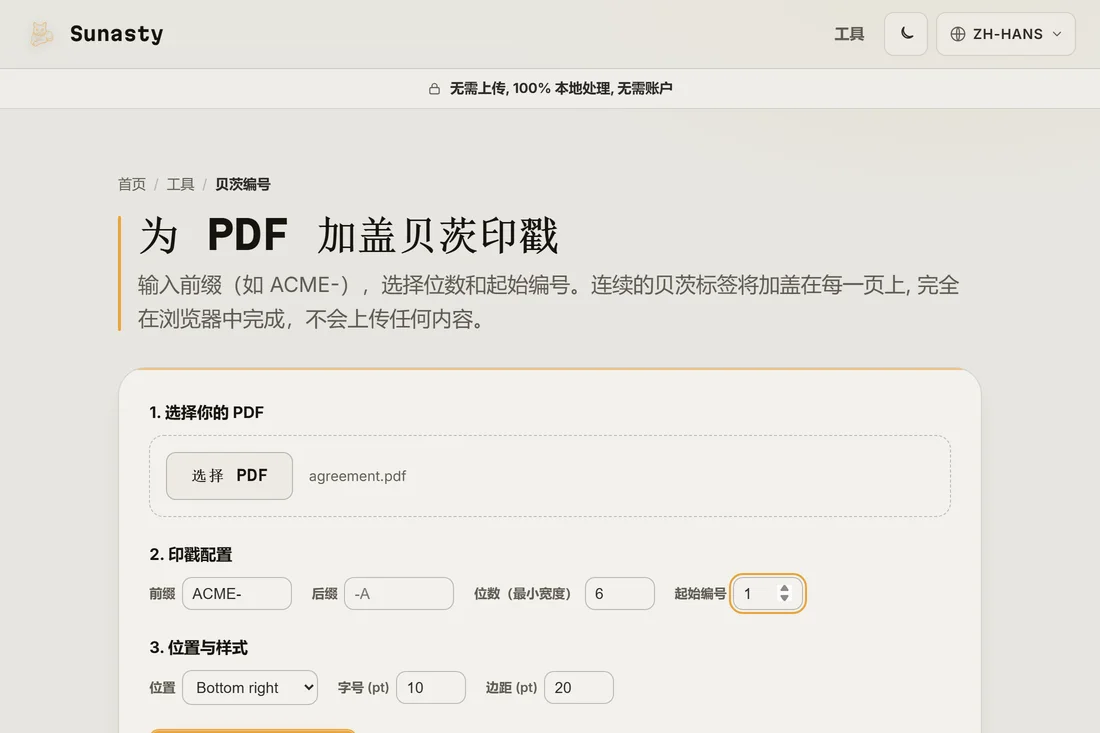Click the agreement.pdf file name
The image size is (1100, 733).
(357, 476)
